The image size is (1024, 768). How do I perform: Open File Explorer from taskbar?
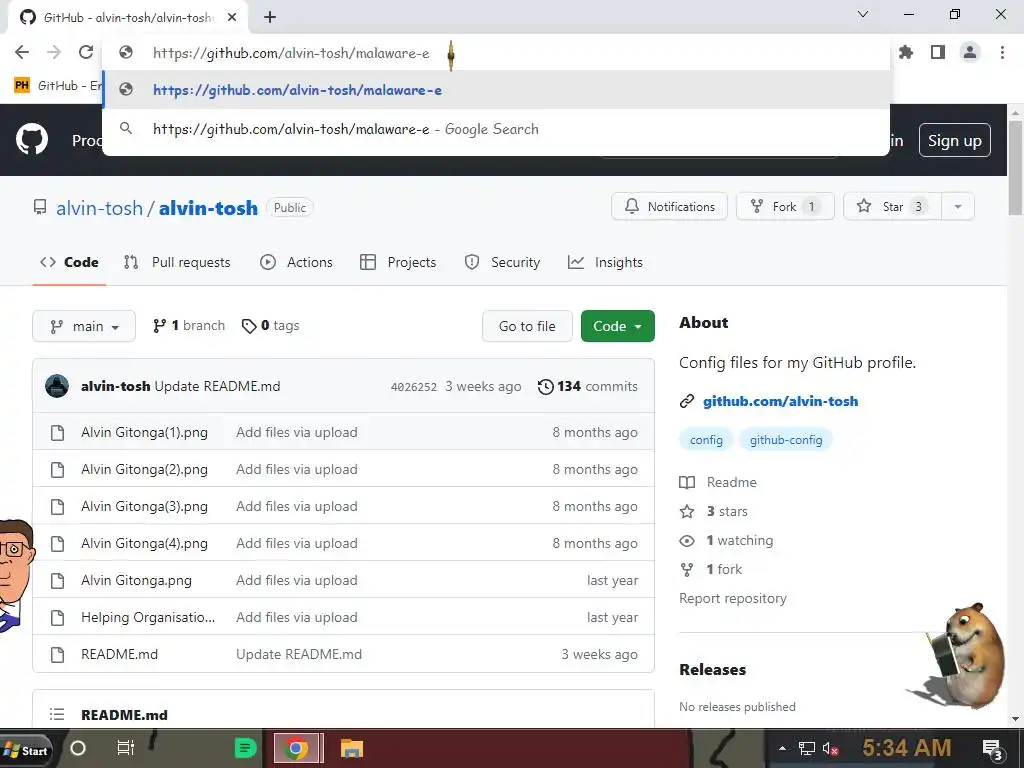coord(351,748)
